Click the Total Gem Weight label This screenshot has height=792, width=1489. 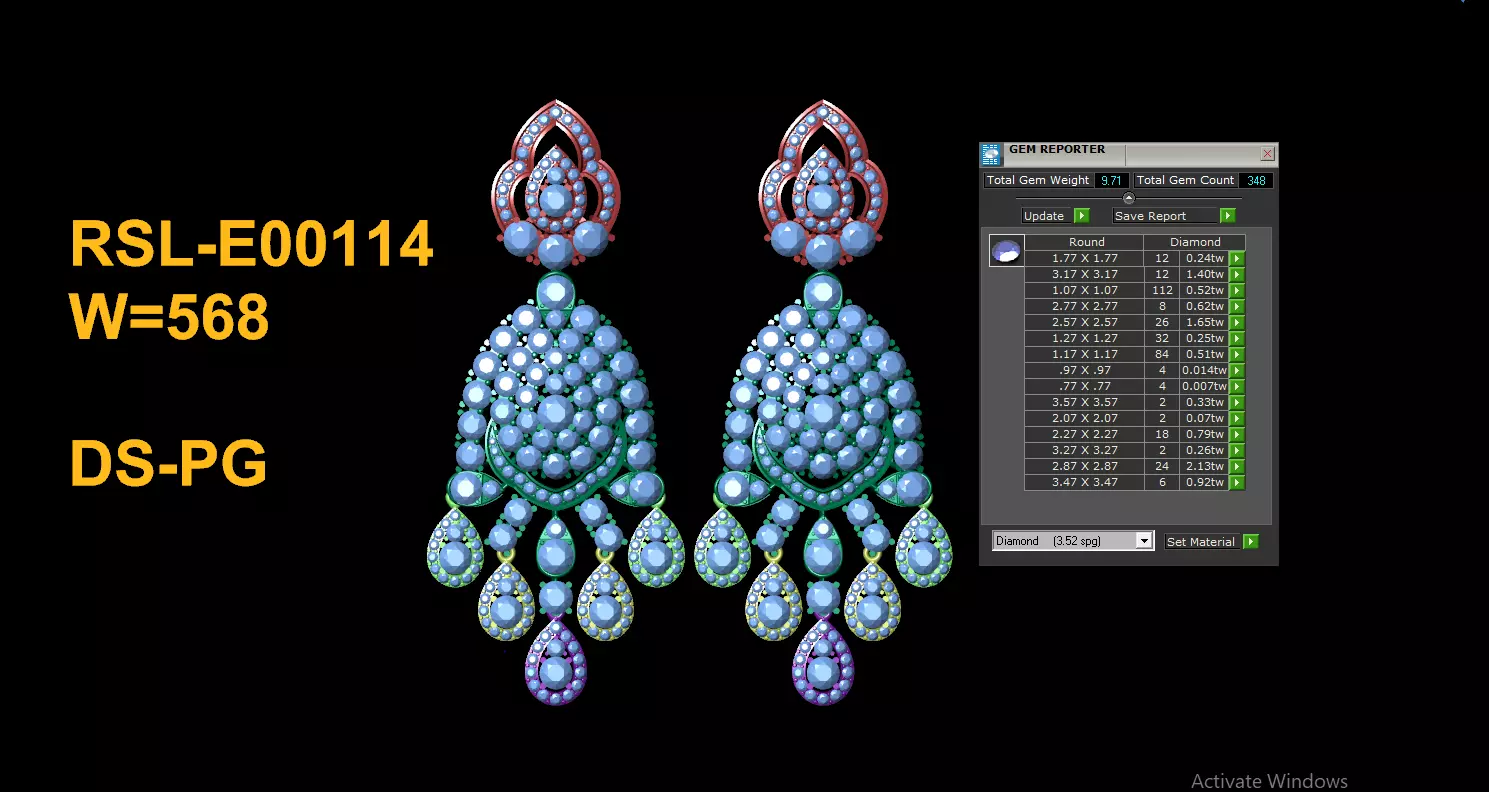point(1038,180)
